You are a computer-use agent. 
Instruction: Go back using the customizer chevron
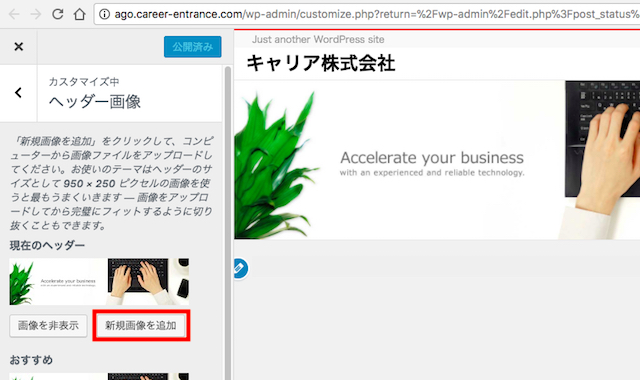[18, 93]
